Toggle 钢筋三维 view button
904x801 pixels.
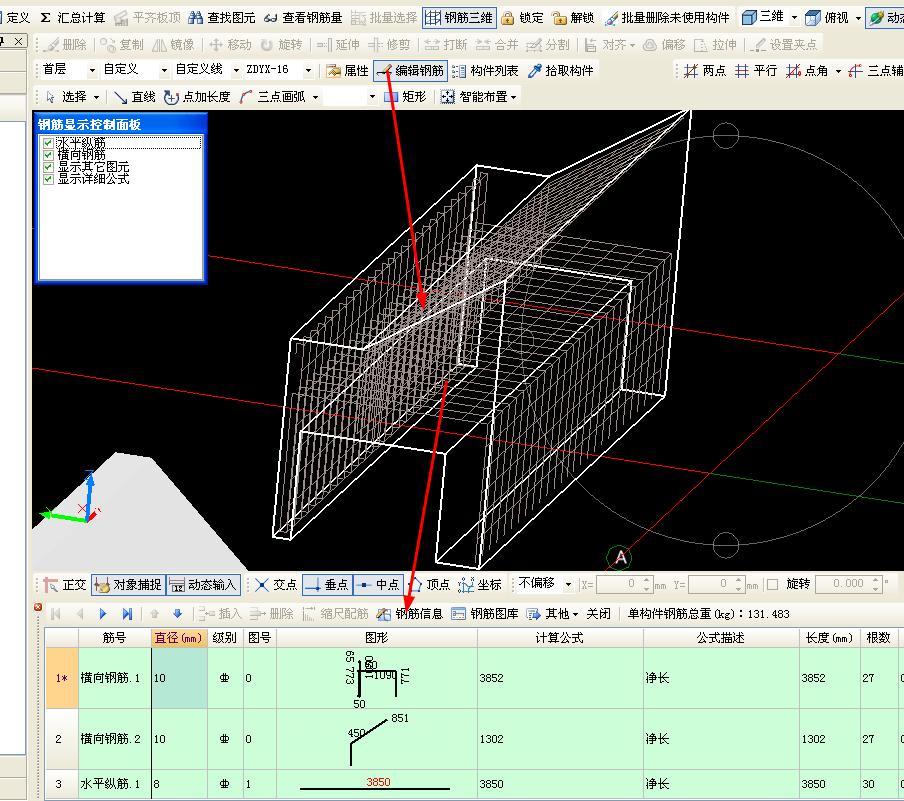click(x=459, y=18)
